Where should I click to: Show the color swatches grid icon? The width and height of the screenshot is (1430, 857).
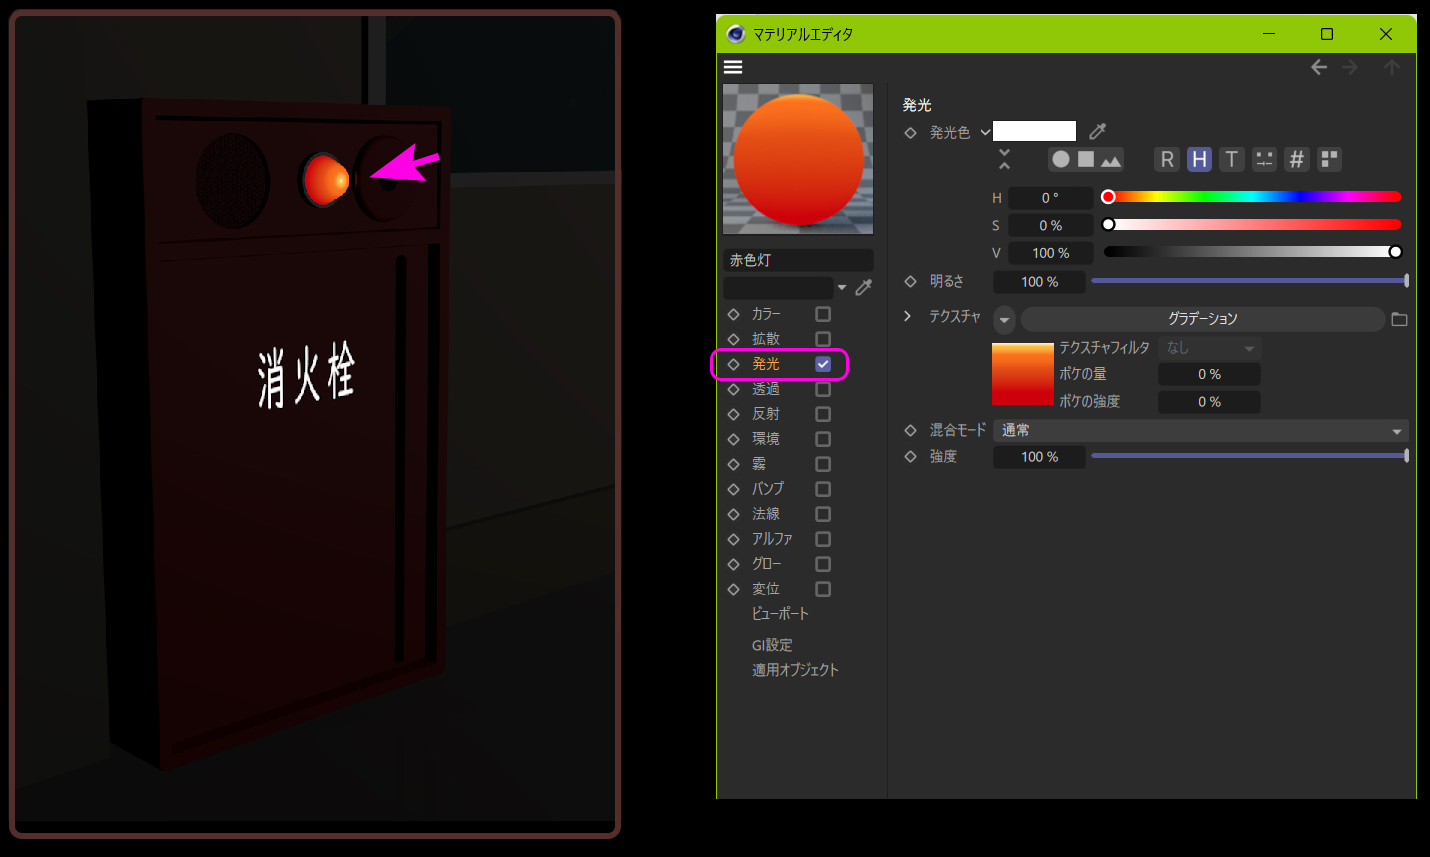[x=1329, y=159]
